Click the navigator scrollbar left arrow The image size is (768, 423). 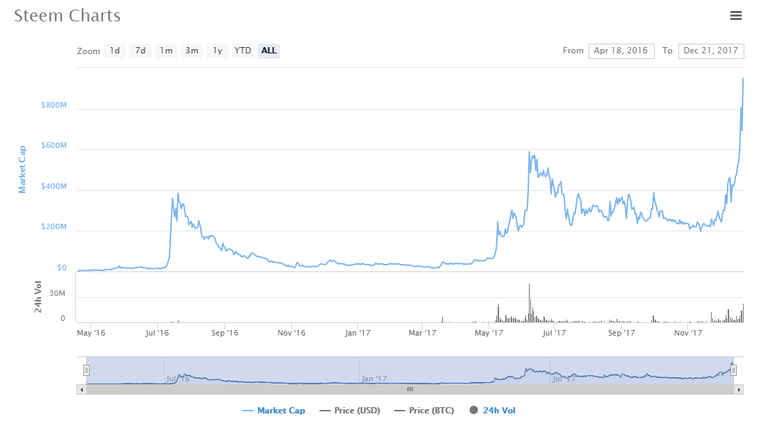point(82,390)
